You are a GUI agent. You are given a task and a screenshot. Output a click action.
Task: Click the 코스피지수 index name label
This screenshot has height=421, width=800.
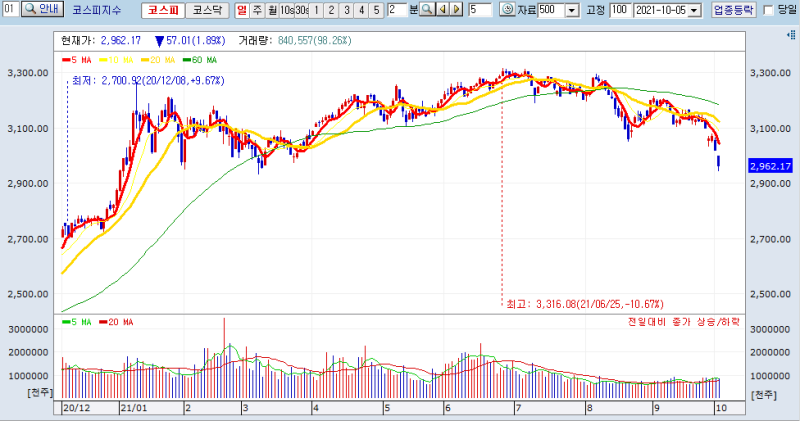[x=96, y=10]
